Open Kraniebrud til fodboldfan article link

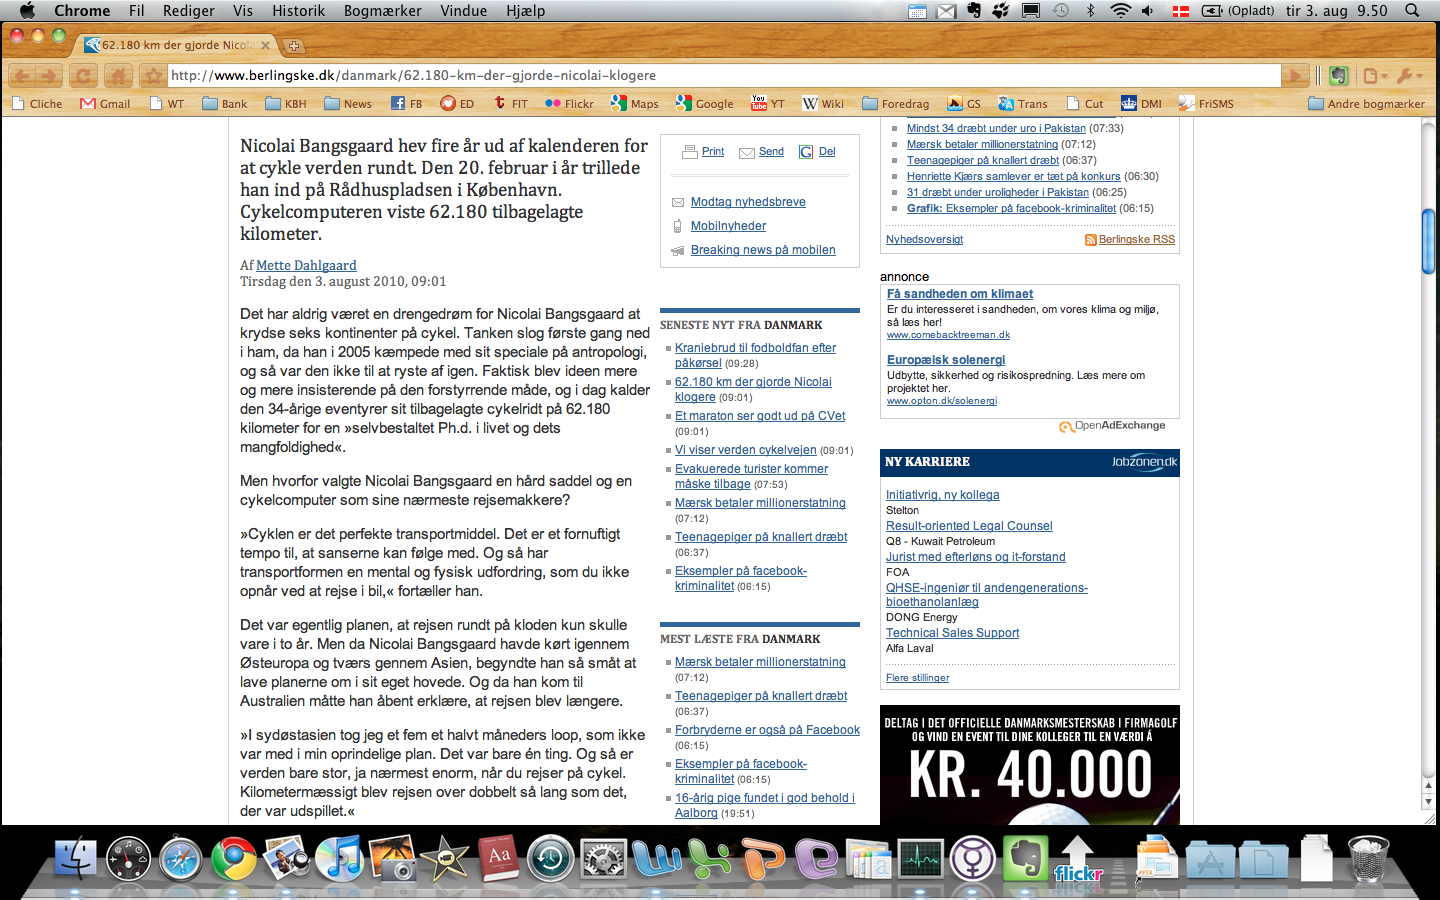click(x=755, y=355)
